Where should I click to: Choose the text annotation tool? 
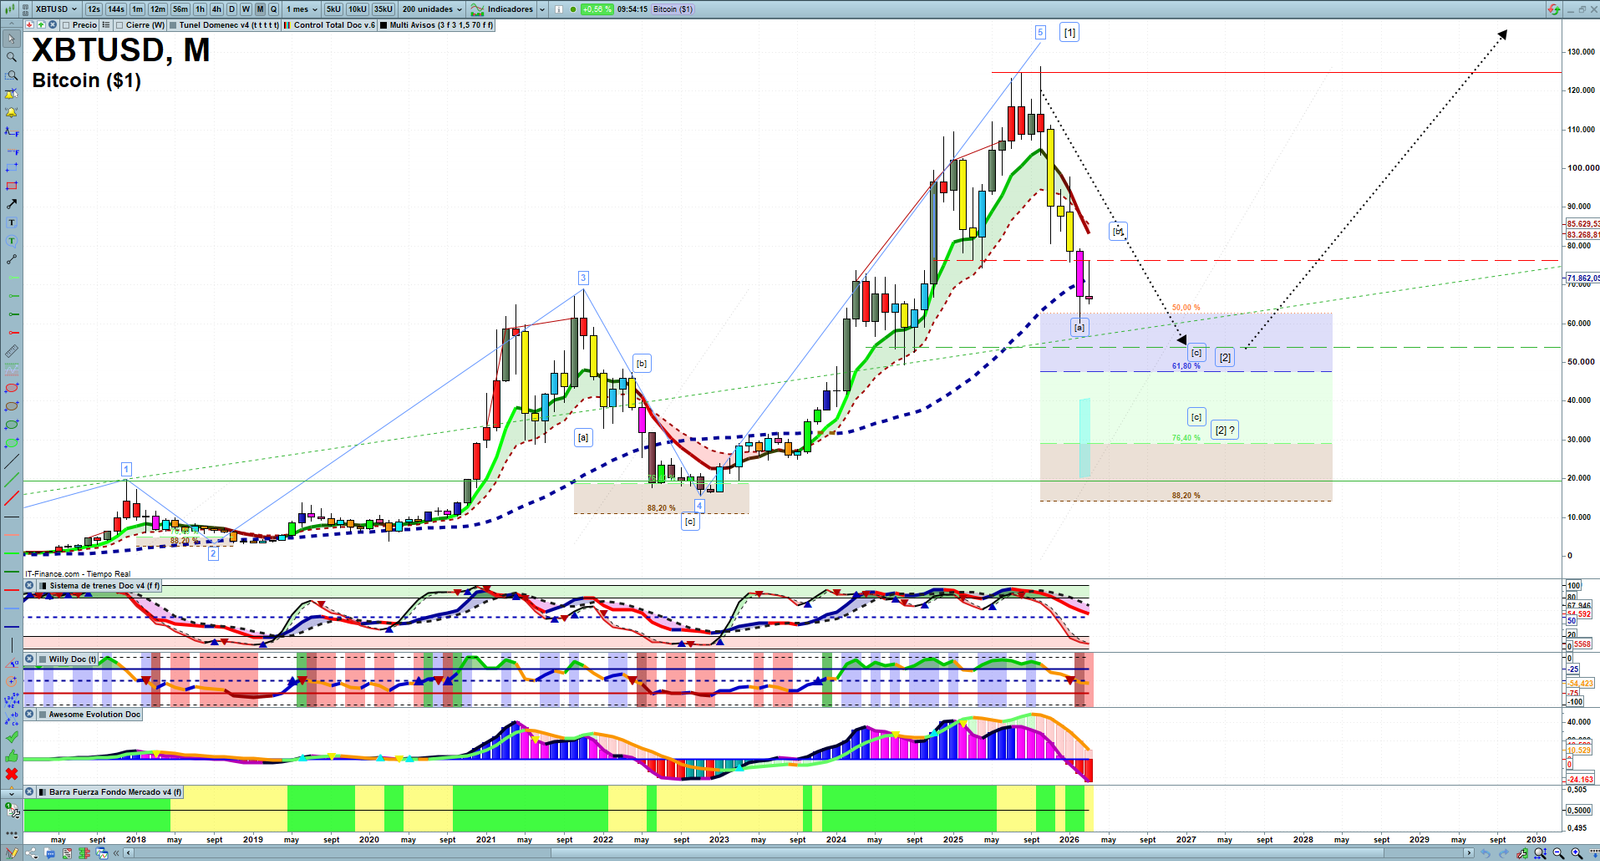click(x=12, y=223)
